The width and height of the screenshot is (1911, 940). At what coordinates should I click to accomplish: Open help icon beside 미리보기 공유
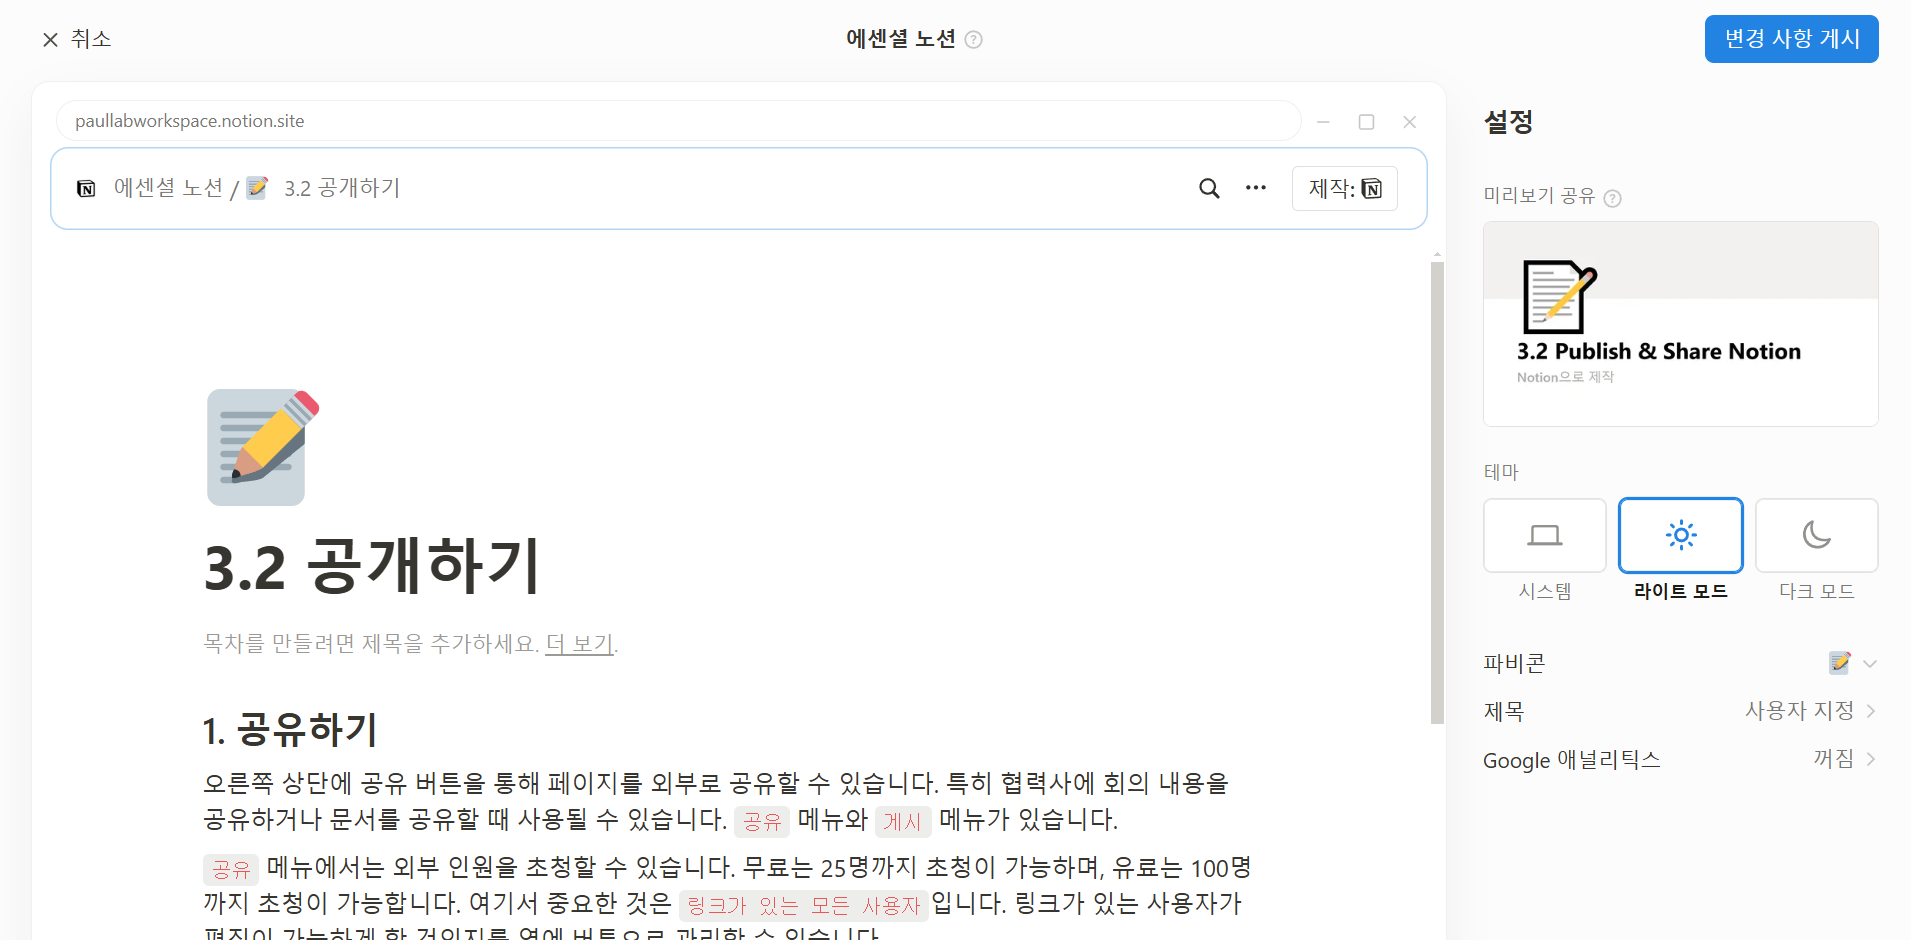point(1612,198)
